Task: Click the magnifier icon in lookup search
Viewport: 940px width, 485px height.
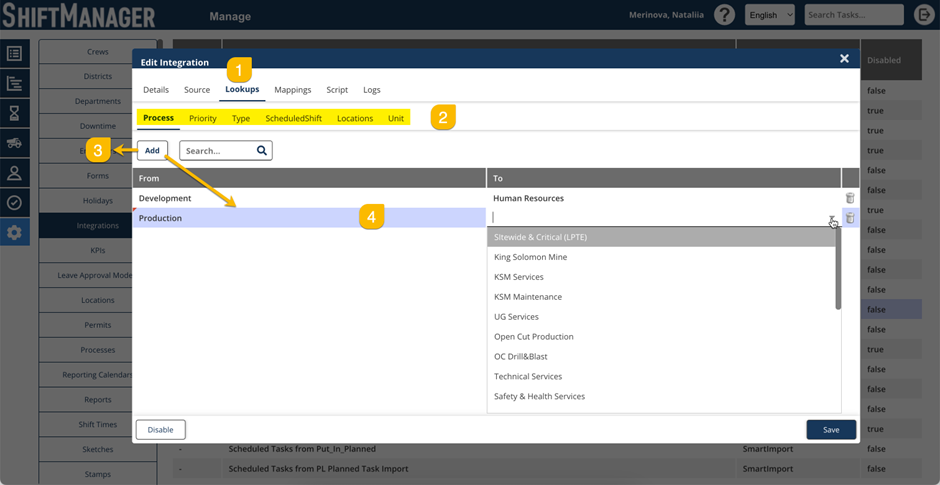Action: coord(261,151)
